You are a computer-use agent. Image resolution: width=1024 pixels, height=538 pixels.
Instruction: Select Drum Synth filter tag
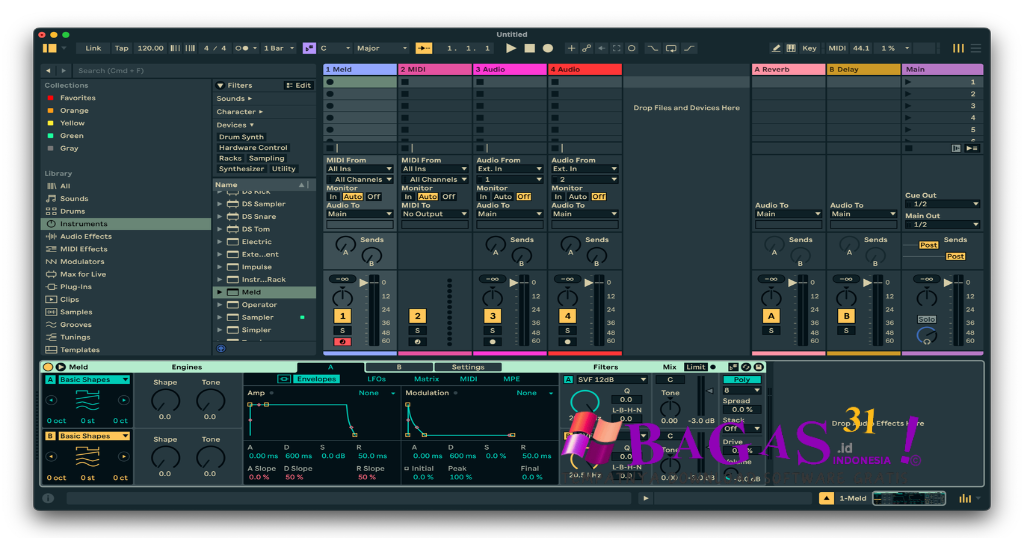tap(241, 137)
